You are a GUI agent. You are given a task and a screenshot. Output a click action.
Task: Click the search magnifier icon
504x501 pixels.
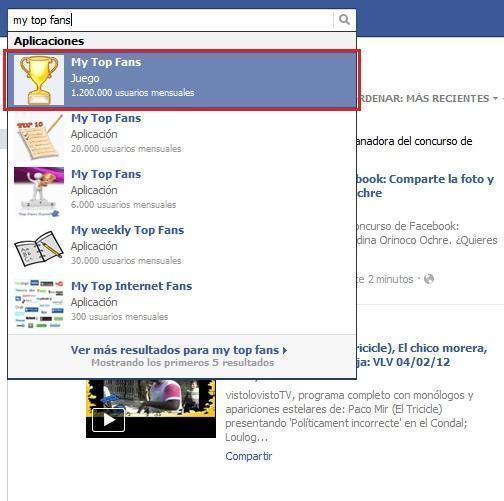(344, 20)
